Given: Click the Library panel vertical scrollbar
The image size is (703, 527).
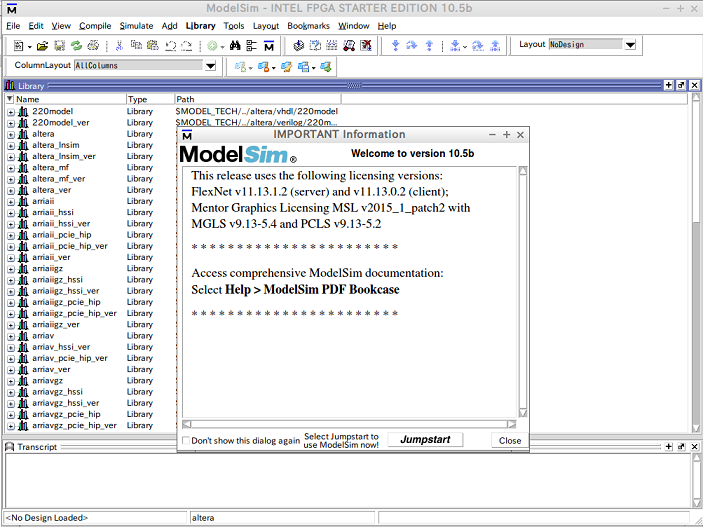Looking at the screenshot, I should tap(696, 262).
